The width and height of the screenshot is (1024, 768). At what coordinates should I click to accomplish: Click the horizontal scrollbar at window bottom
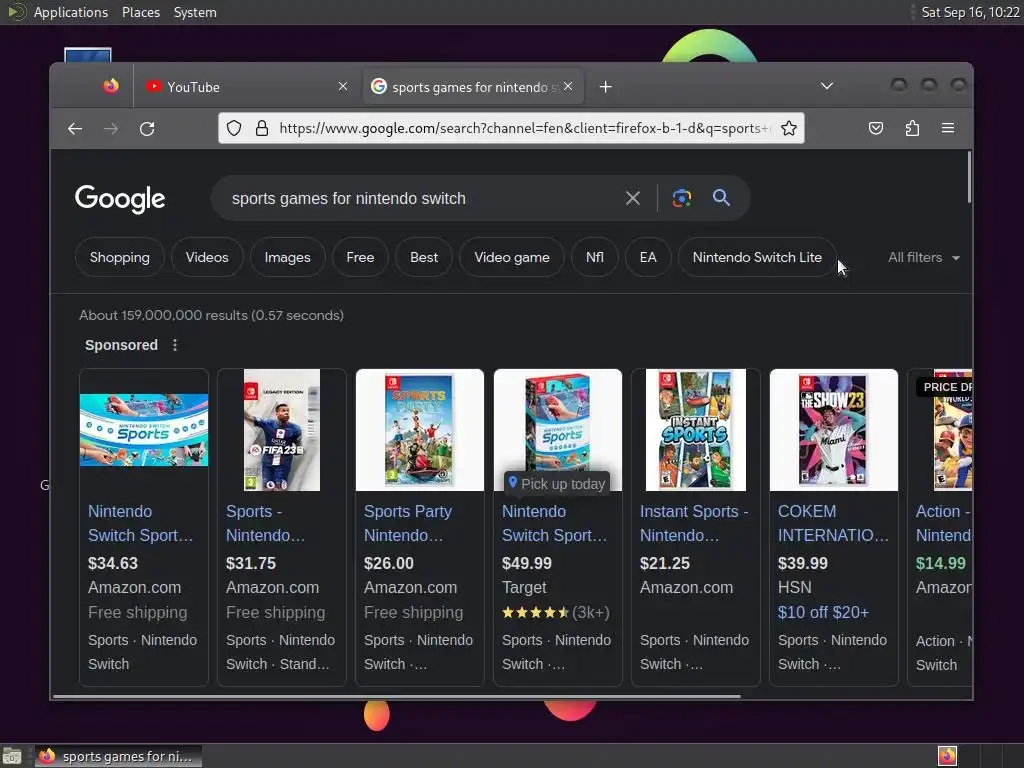(x=396, y=696)
